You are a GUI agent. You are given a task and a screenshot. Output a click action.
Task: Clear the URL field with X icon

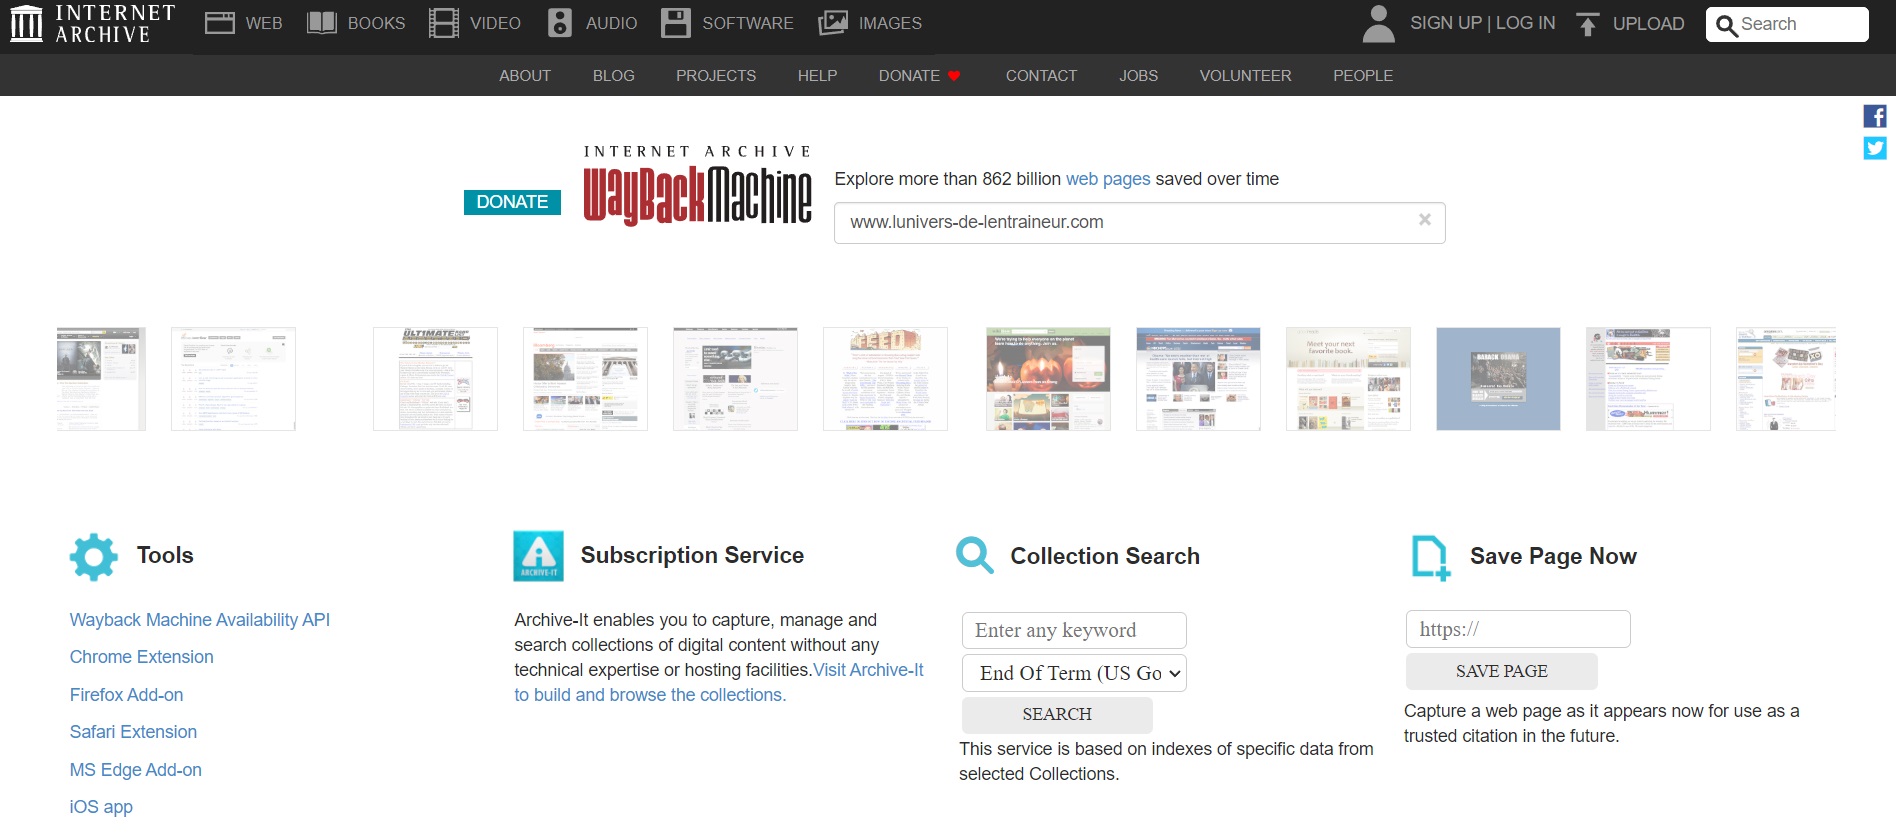pyautogui.click(x=1425, y=220)
